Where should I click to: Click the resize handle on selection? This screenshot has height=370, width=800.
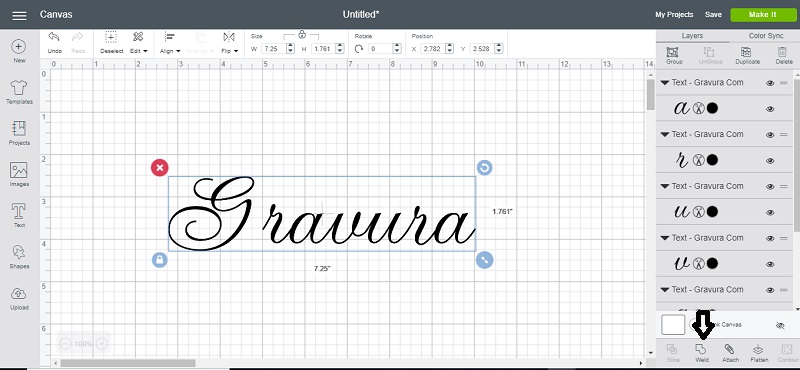(x=484, y=260)
